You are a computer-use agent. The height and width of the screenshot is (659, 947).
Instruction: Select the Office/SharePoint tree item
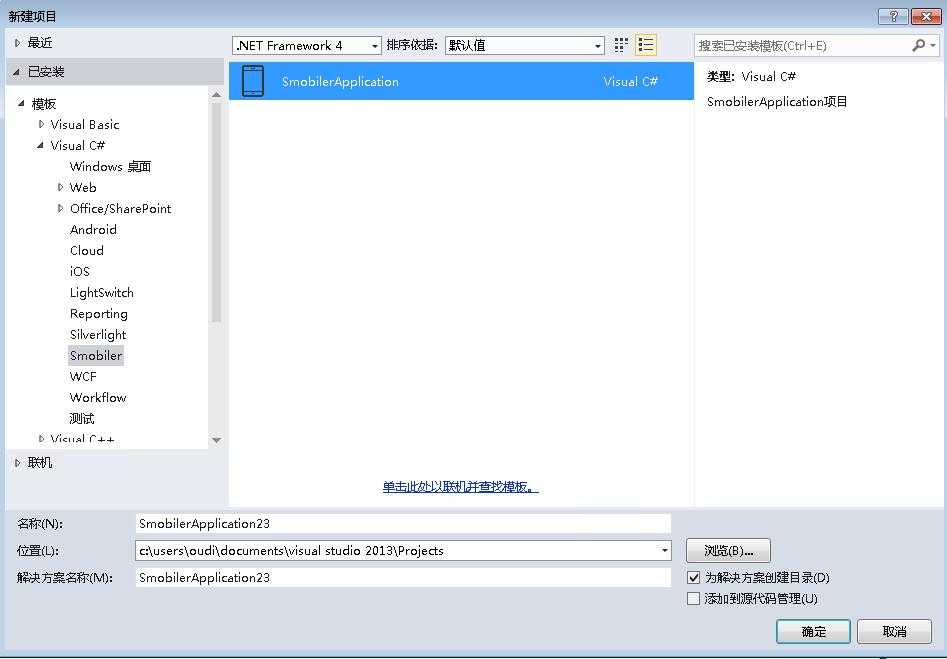[120, 208]
